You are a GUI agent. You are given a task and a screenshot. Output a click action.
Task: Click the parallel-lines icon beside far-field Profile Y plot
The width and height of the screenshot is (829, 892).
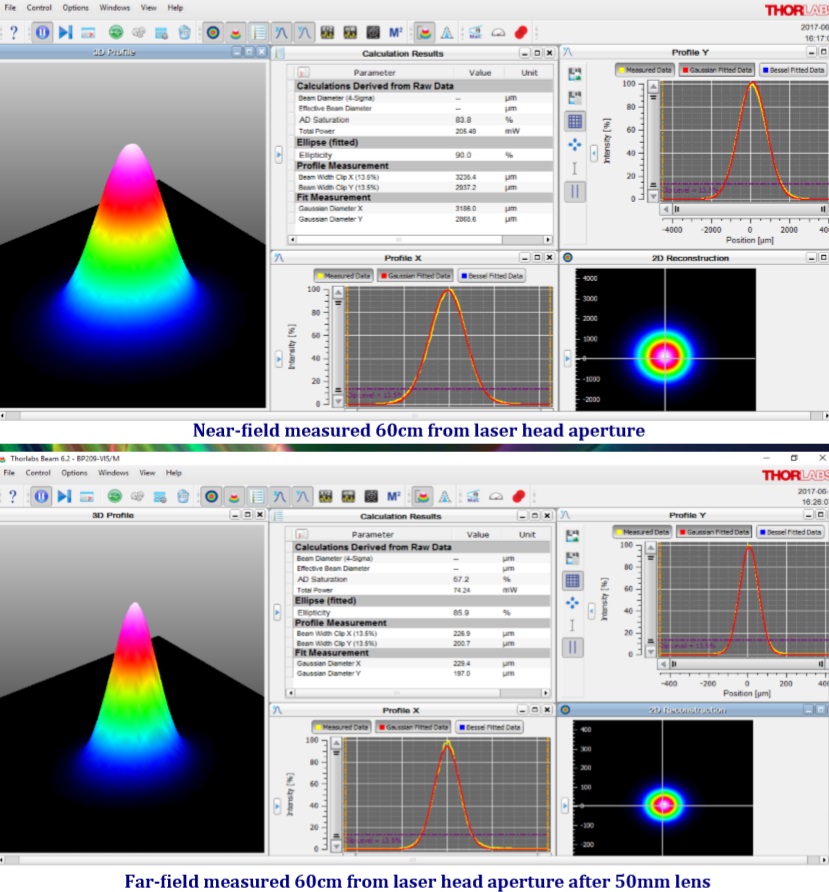(x=575, y=647)
